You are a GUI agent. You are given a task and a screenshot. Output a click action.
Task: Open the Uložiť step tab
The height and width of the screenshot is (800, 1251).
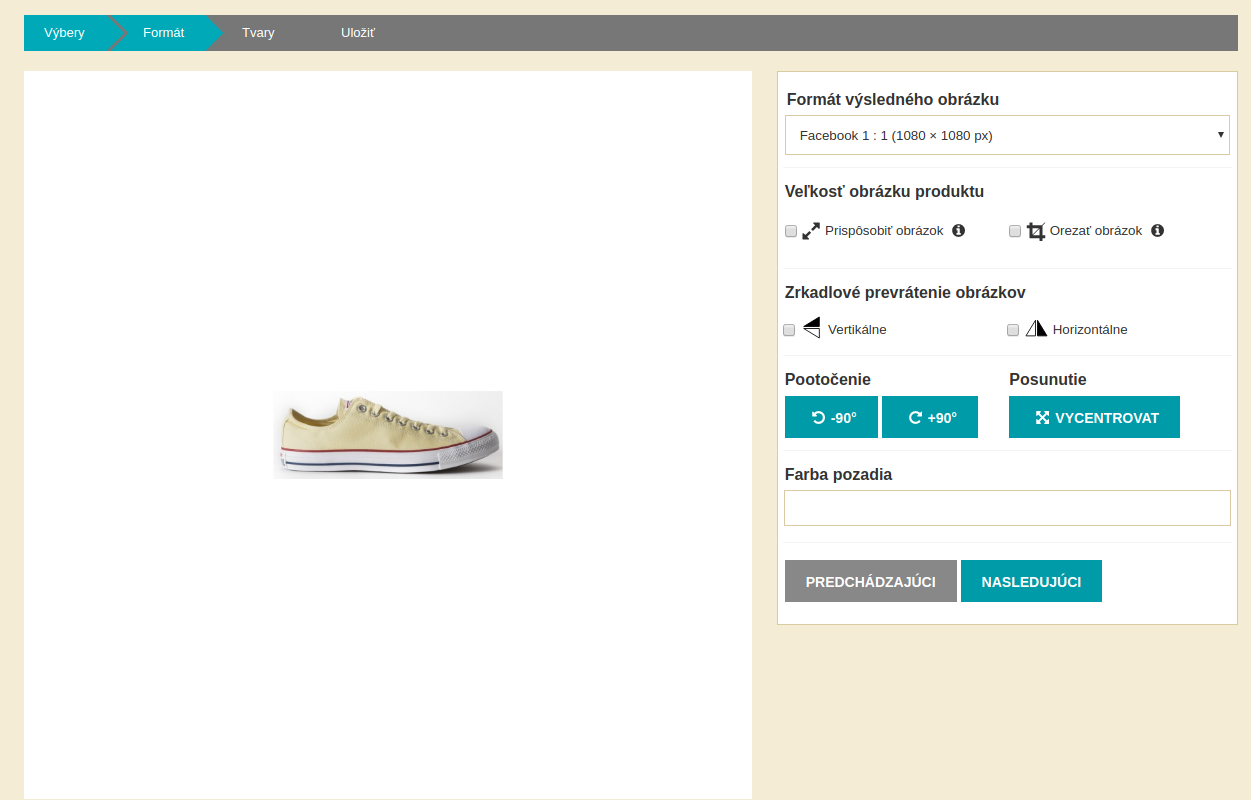click(x=358, y=33)
